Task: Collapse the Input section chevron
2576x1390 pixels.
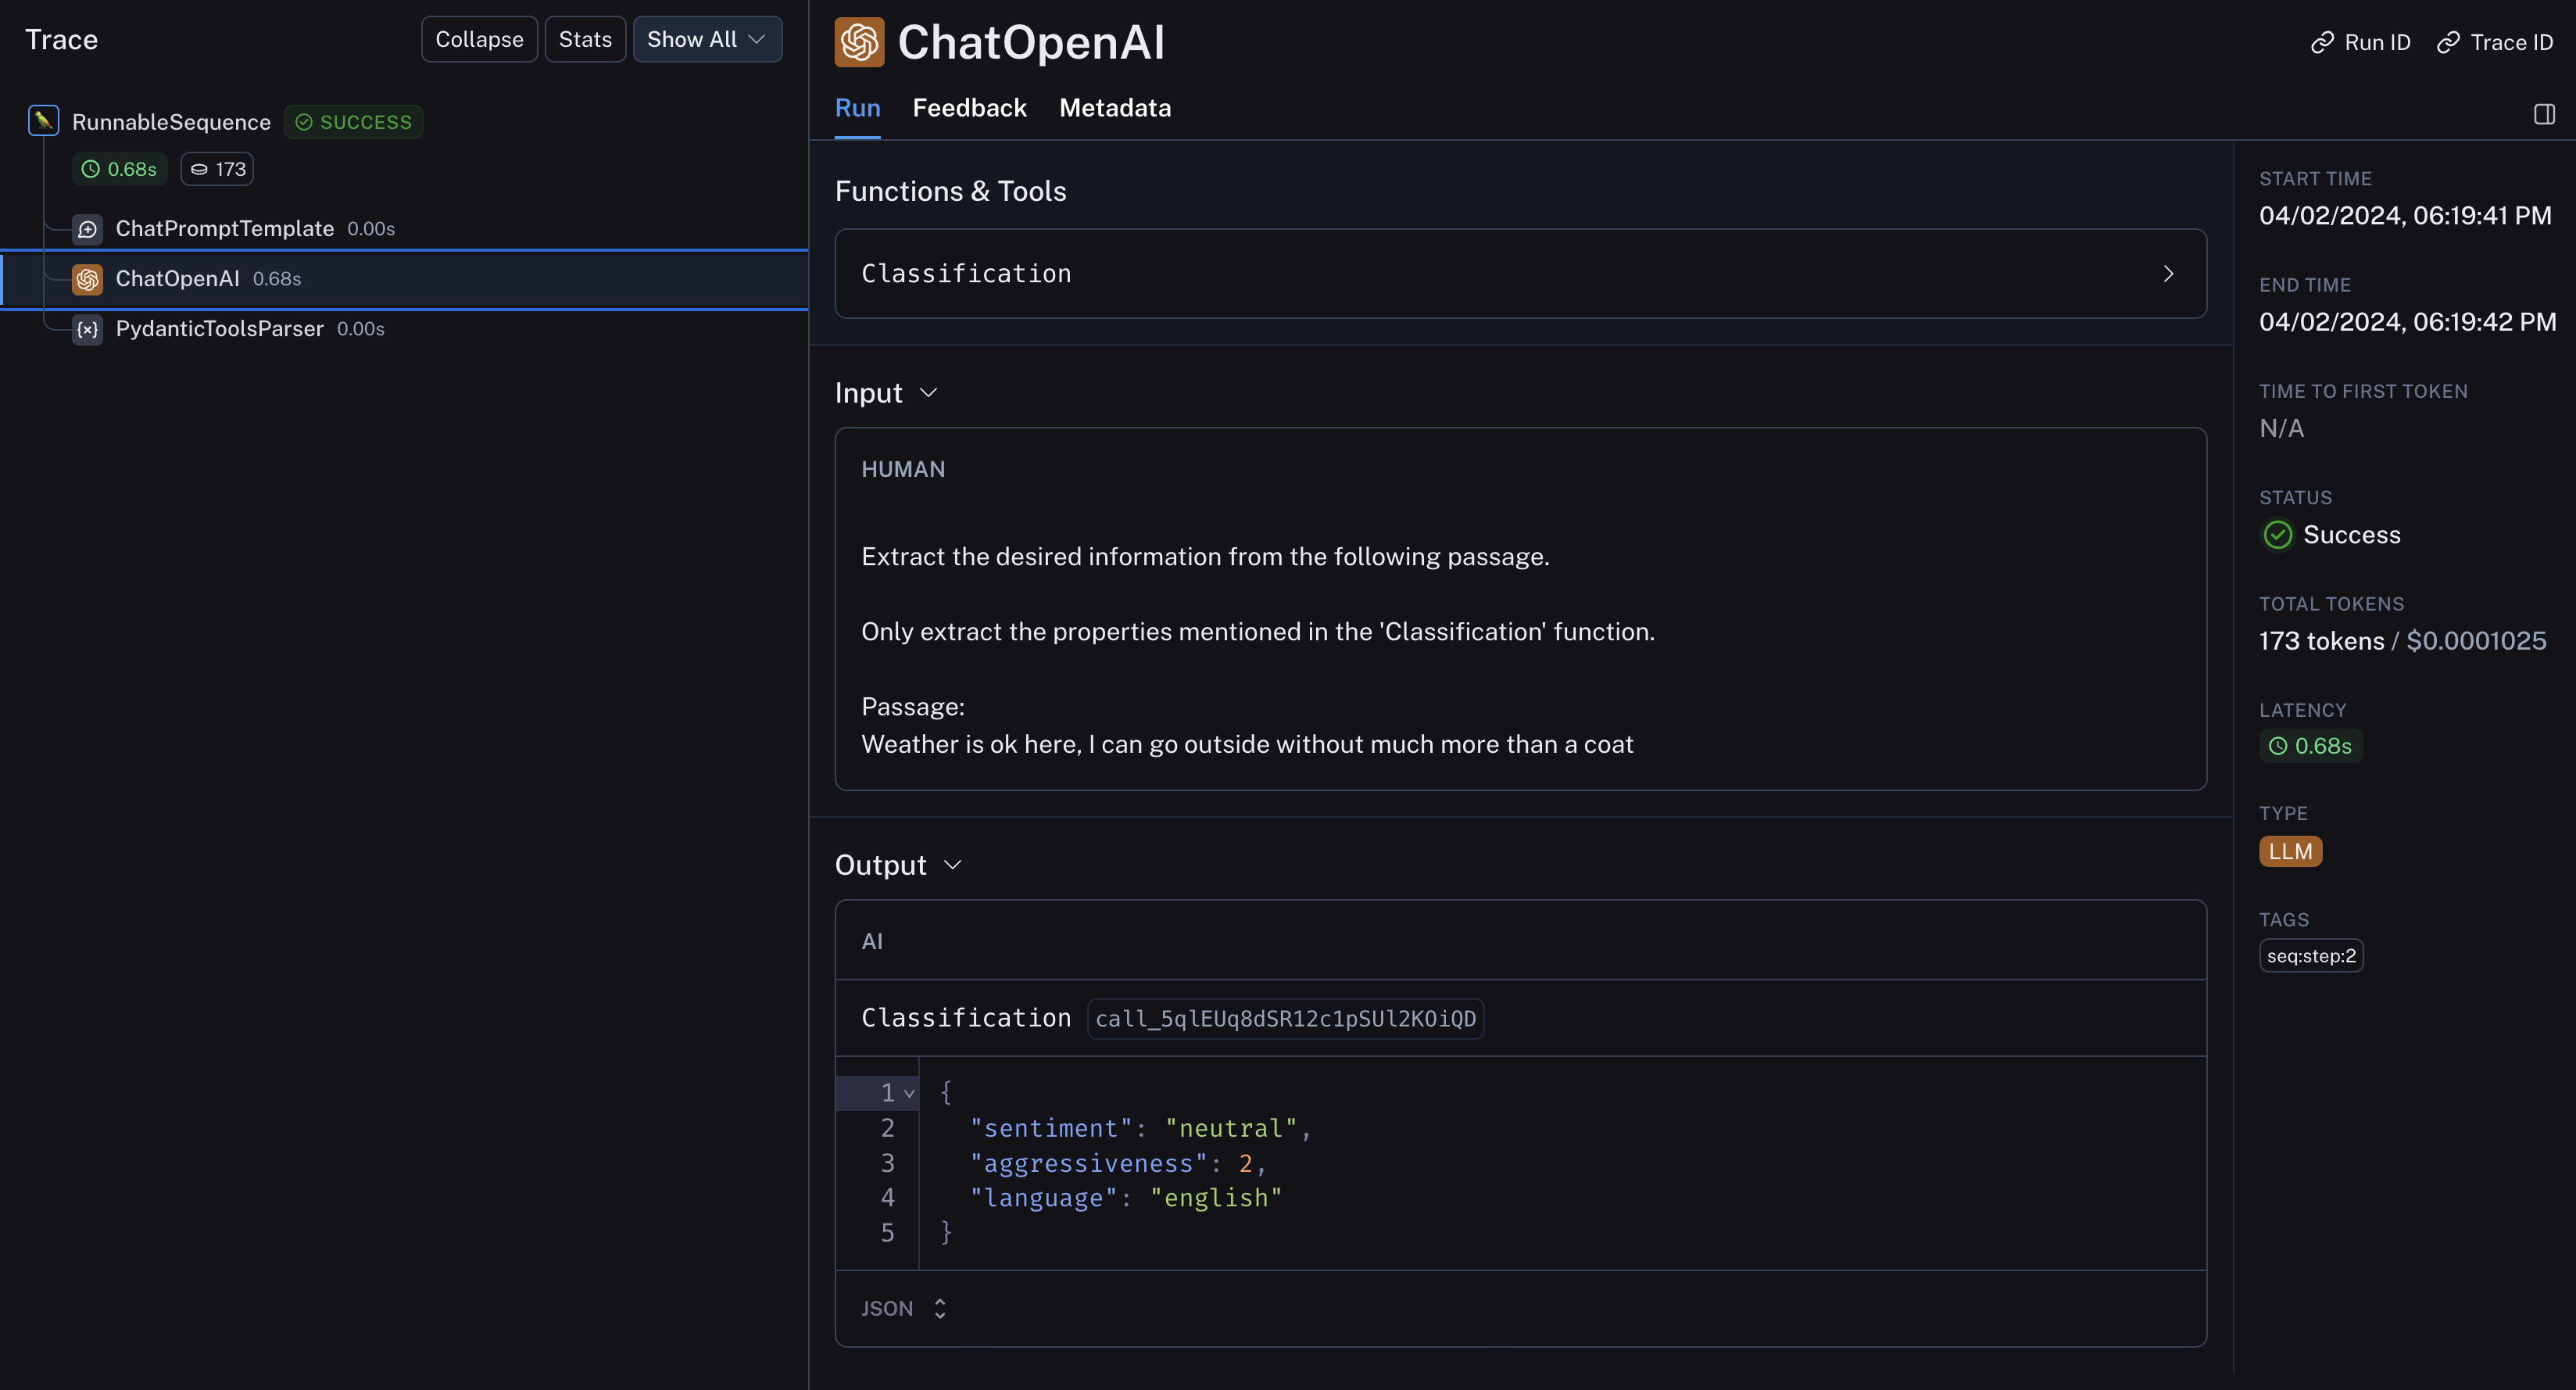Action: coord(928,393)
